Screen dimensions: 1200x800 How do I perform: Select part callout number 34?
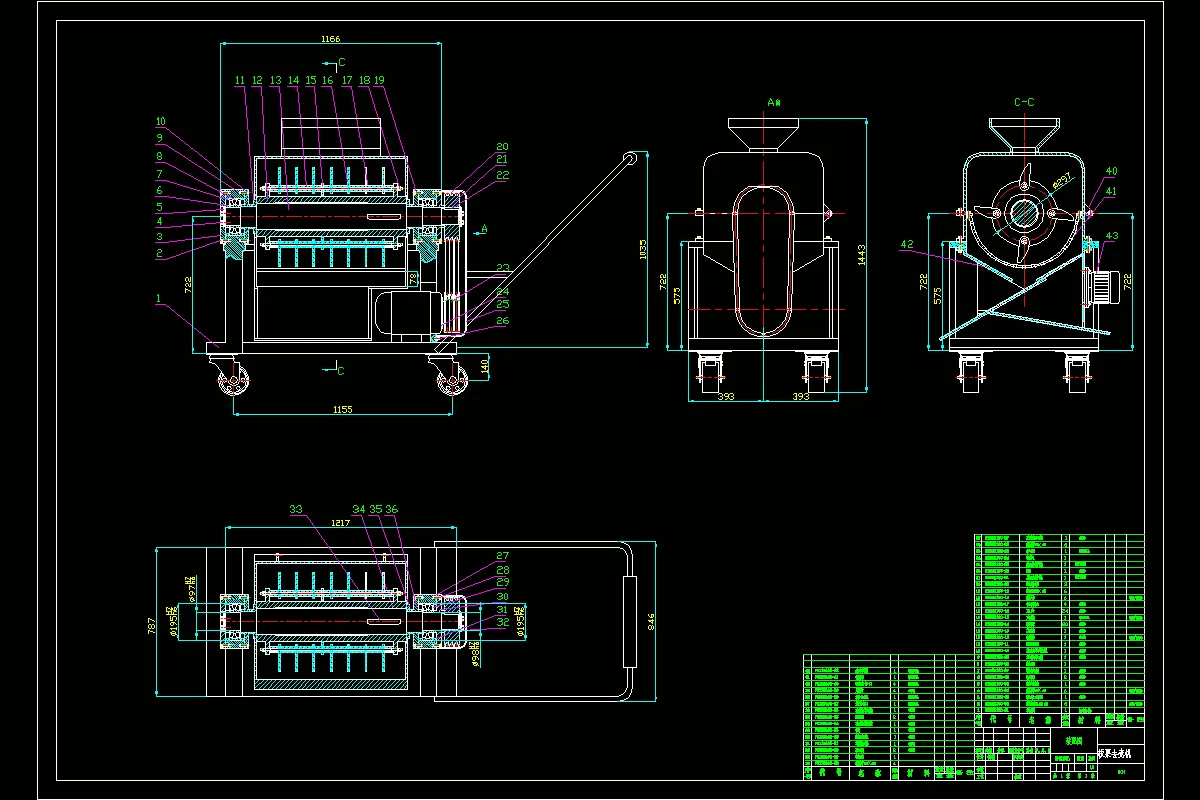pos(358,509)
